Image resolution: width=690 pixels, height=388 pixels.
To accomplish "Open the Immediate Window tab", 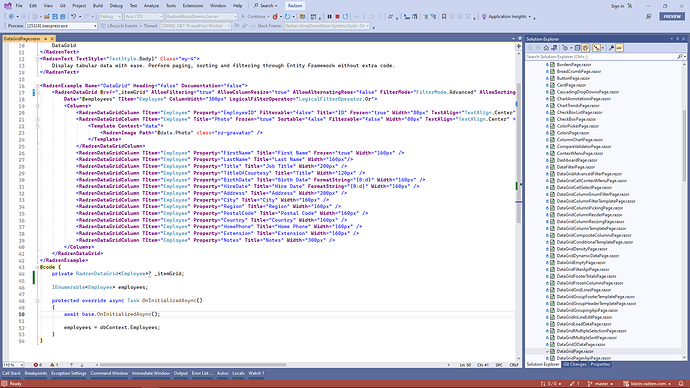I will [150, 373].
